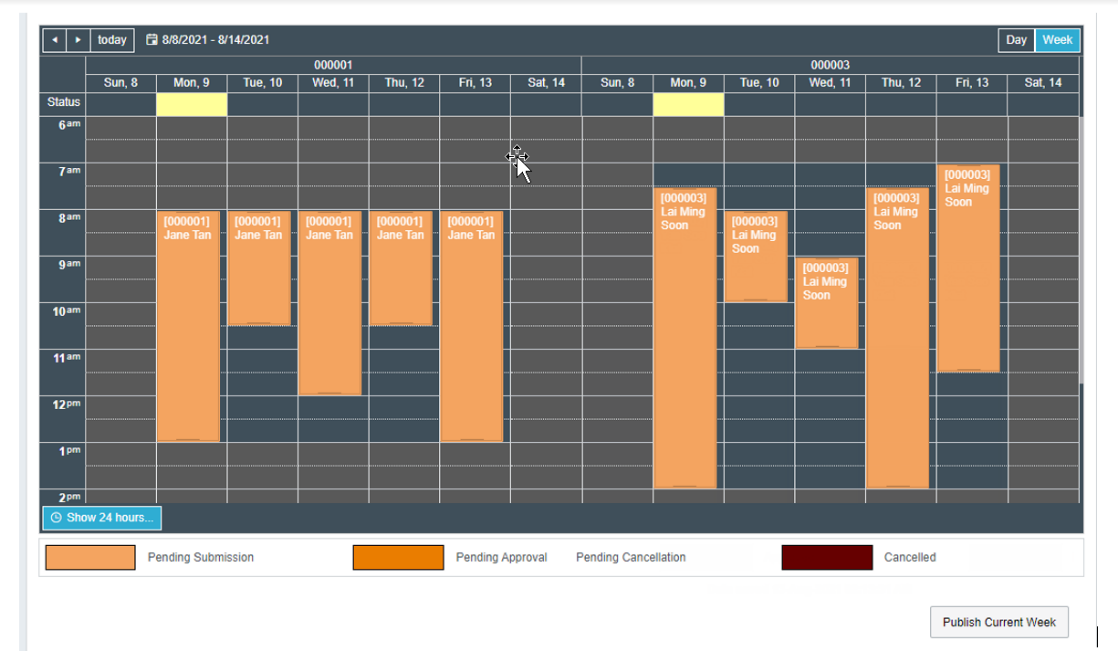Go to next week arrow

[x=78, y=40]
